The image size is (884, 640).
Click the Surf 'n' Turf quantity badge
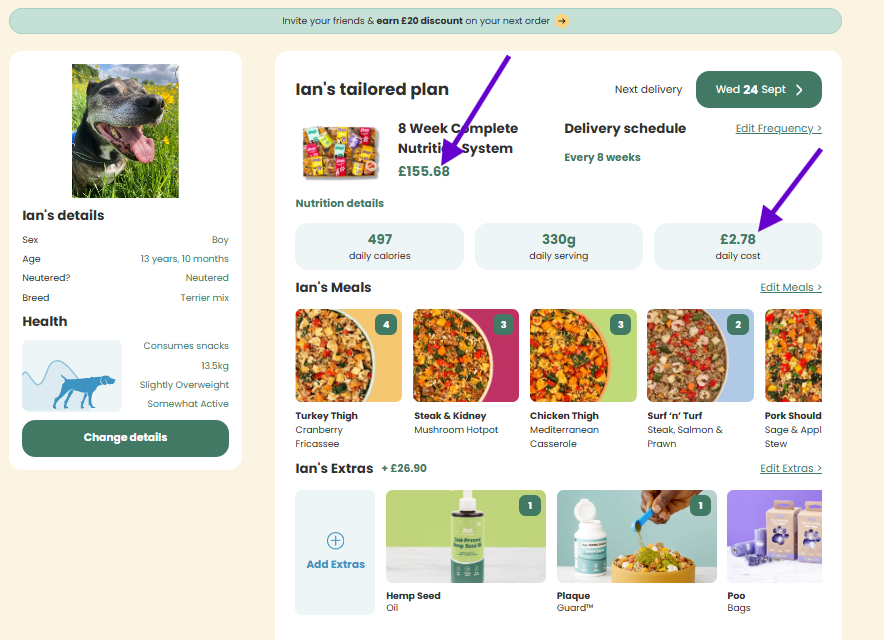738,325
